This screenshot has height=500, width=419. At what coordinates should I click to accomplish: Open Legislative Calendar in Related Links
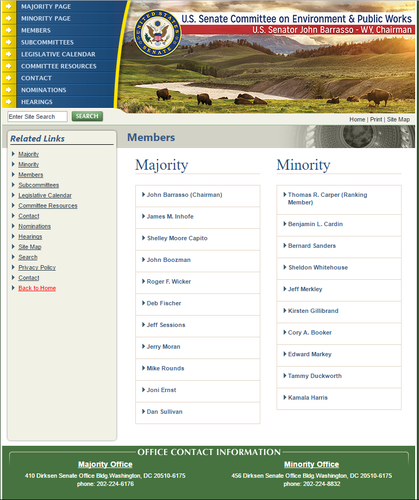[x=45, y=195]
